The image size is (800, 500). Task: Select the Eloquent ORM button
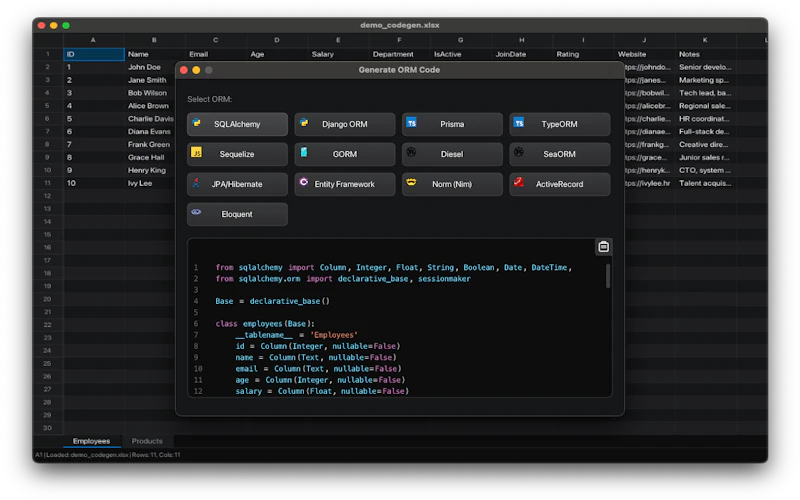pyautogui.click(x=237, y=214)
